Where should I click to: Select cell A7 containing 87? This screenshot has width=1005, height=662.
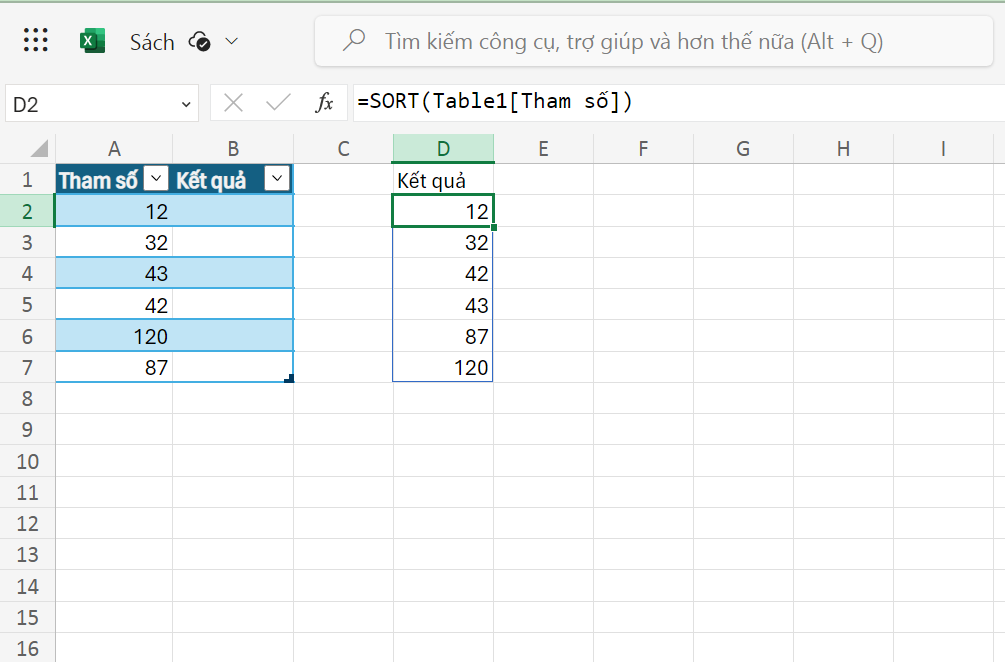[x=114, y=367]
